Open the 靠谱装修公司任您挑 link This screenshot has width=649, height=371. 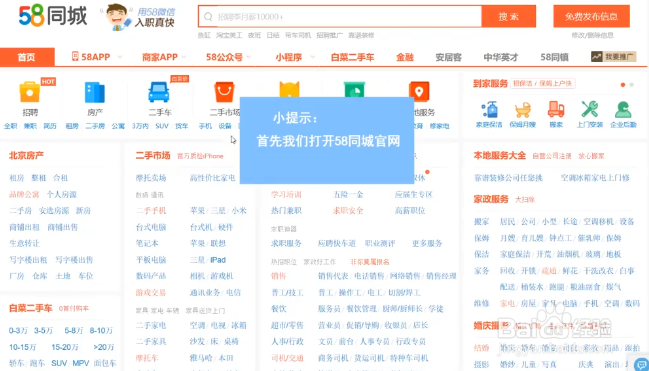coord(508,178)
